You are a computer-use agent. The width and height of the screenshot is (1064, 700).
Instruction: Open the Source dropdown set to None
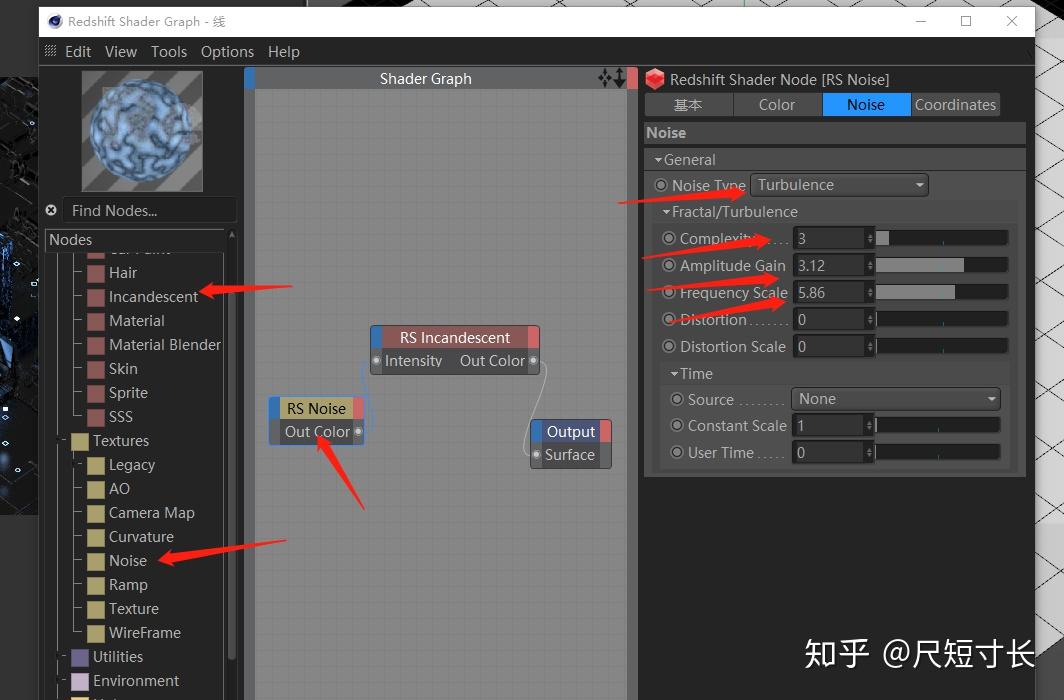click(895, 398)
